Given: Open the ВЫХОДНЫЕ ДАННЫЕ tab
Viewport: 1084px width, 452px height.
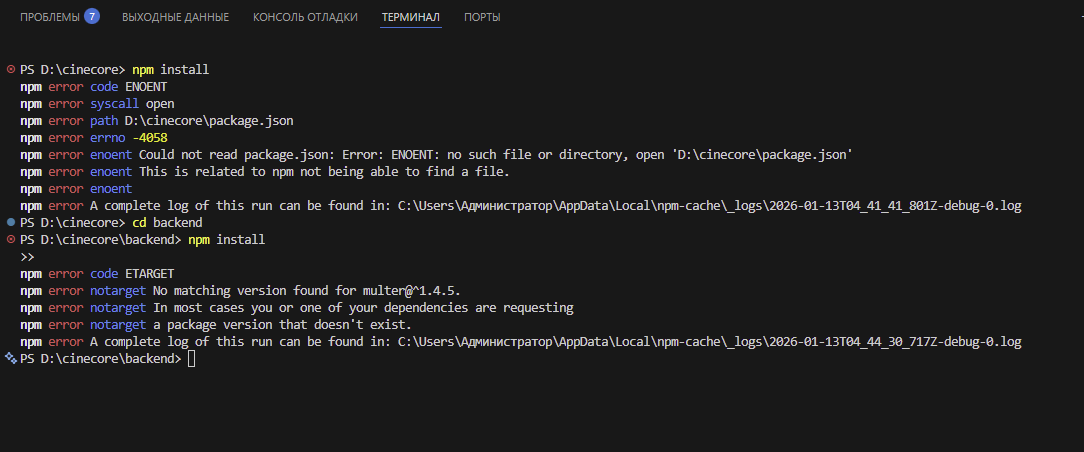Looking at the screenshot, I should coord(175,17).
